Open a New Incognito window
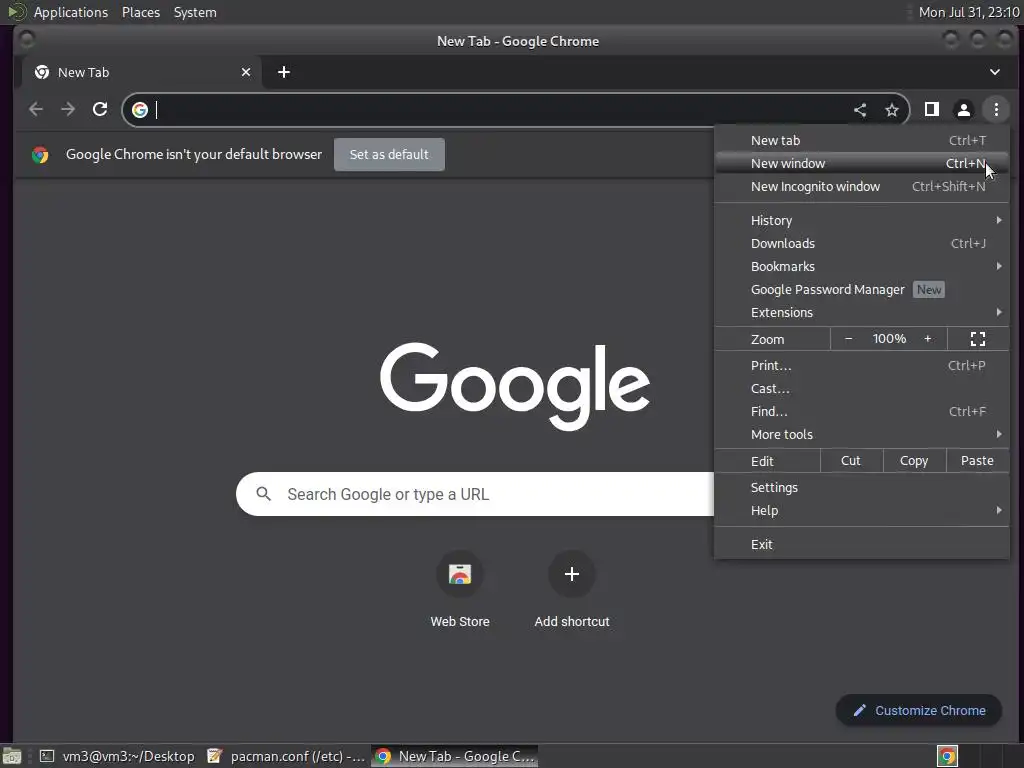Screen dimensions: 1024x768 [x=862, y=186]
